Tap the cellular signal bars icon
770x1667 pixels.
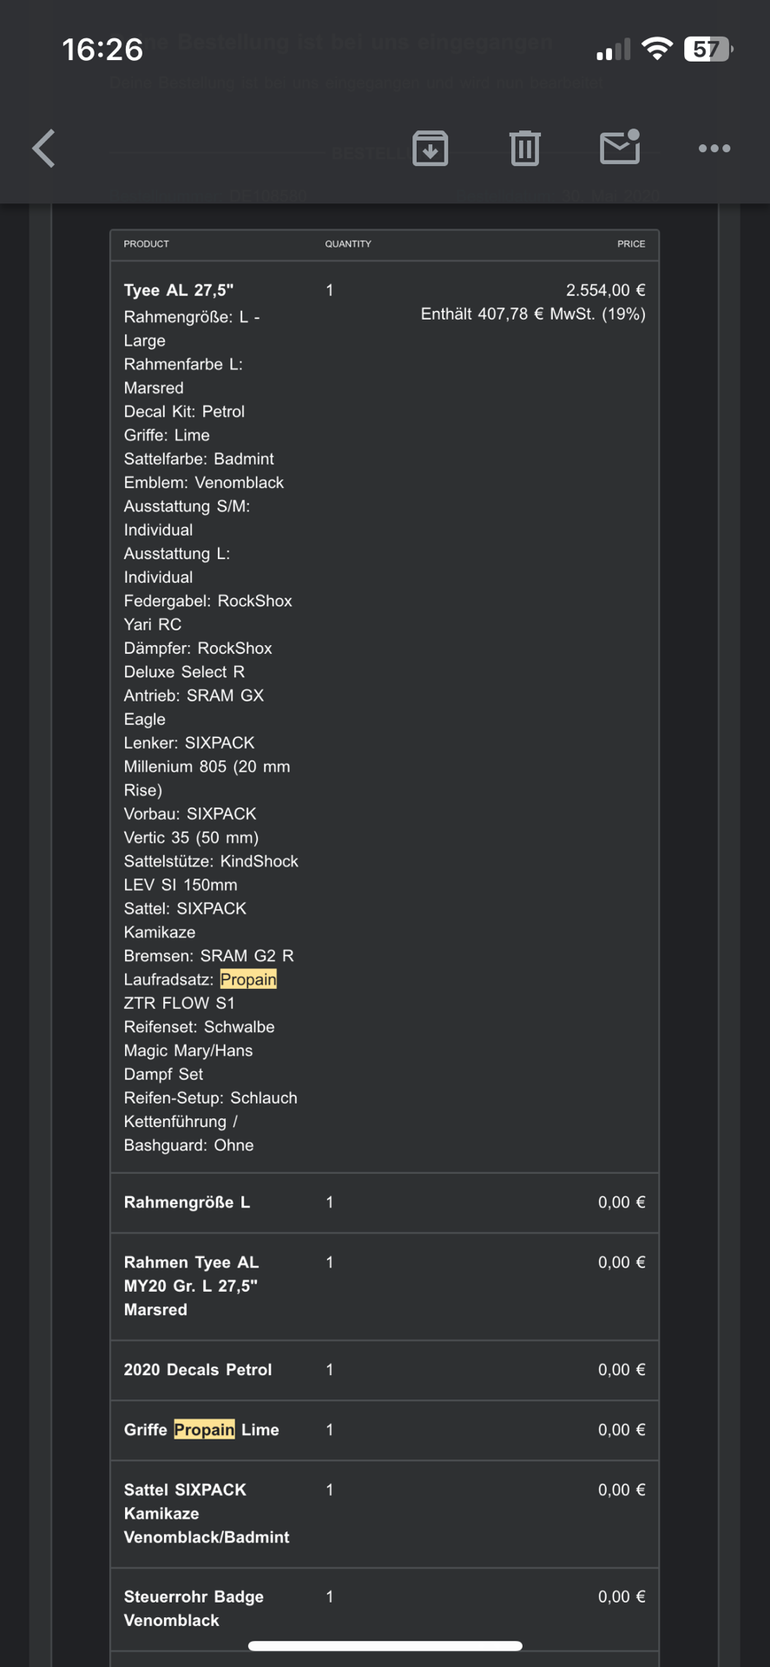(x=613, y=50)
